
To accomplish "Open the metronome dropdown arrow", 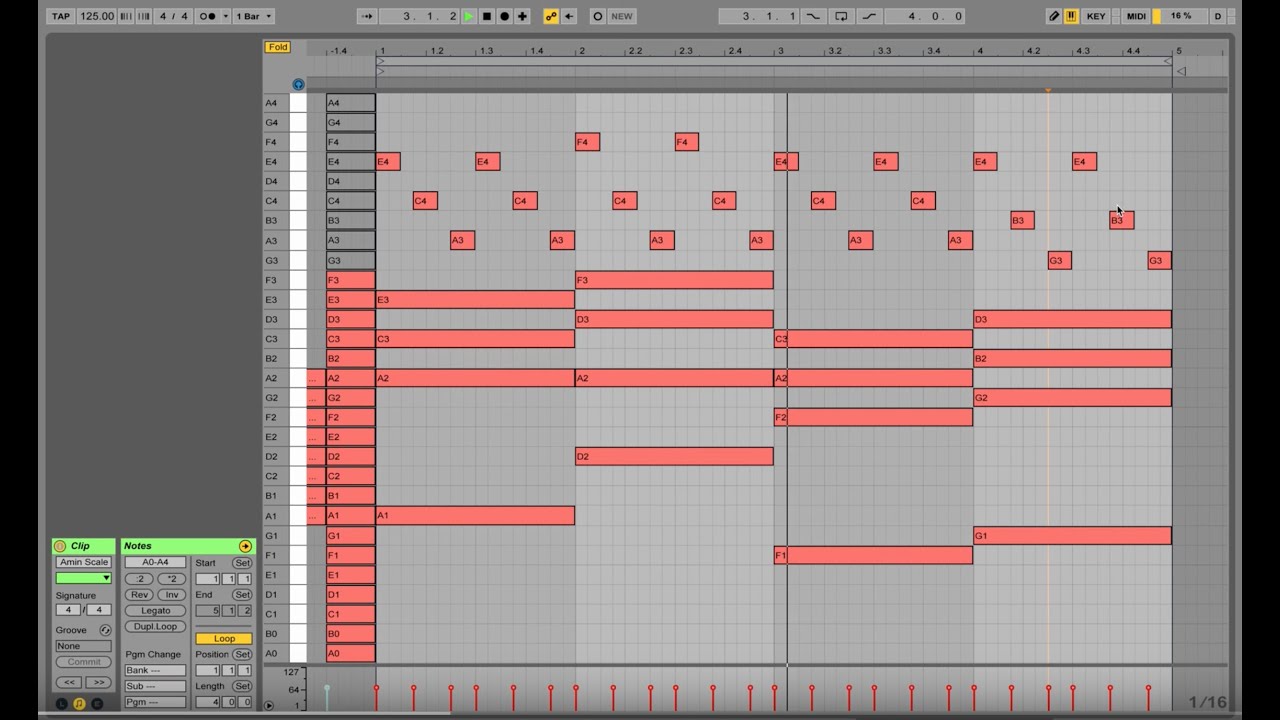I will [x=226, y=16].
